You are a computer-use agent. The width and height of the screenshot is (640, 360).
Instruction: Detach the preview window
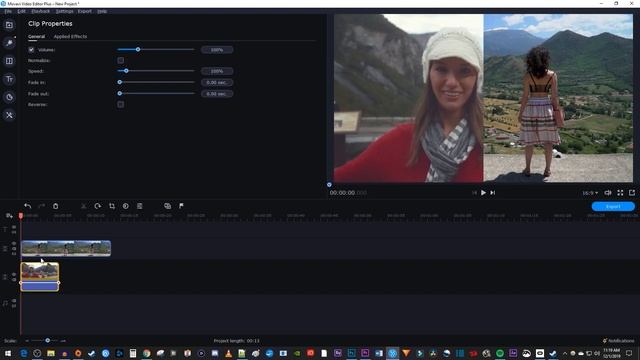point(632,193)
